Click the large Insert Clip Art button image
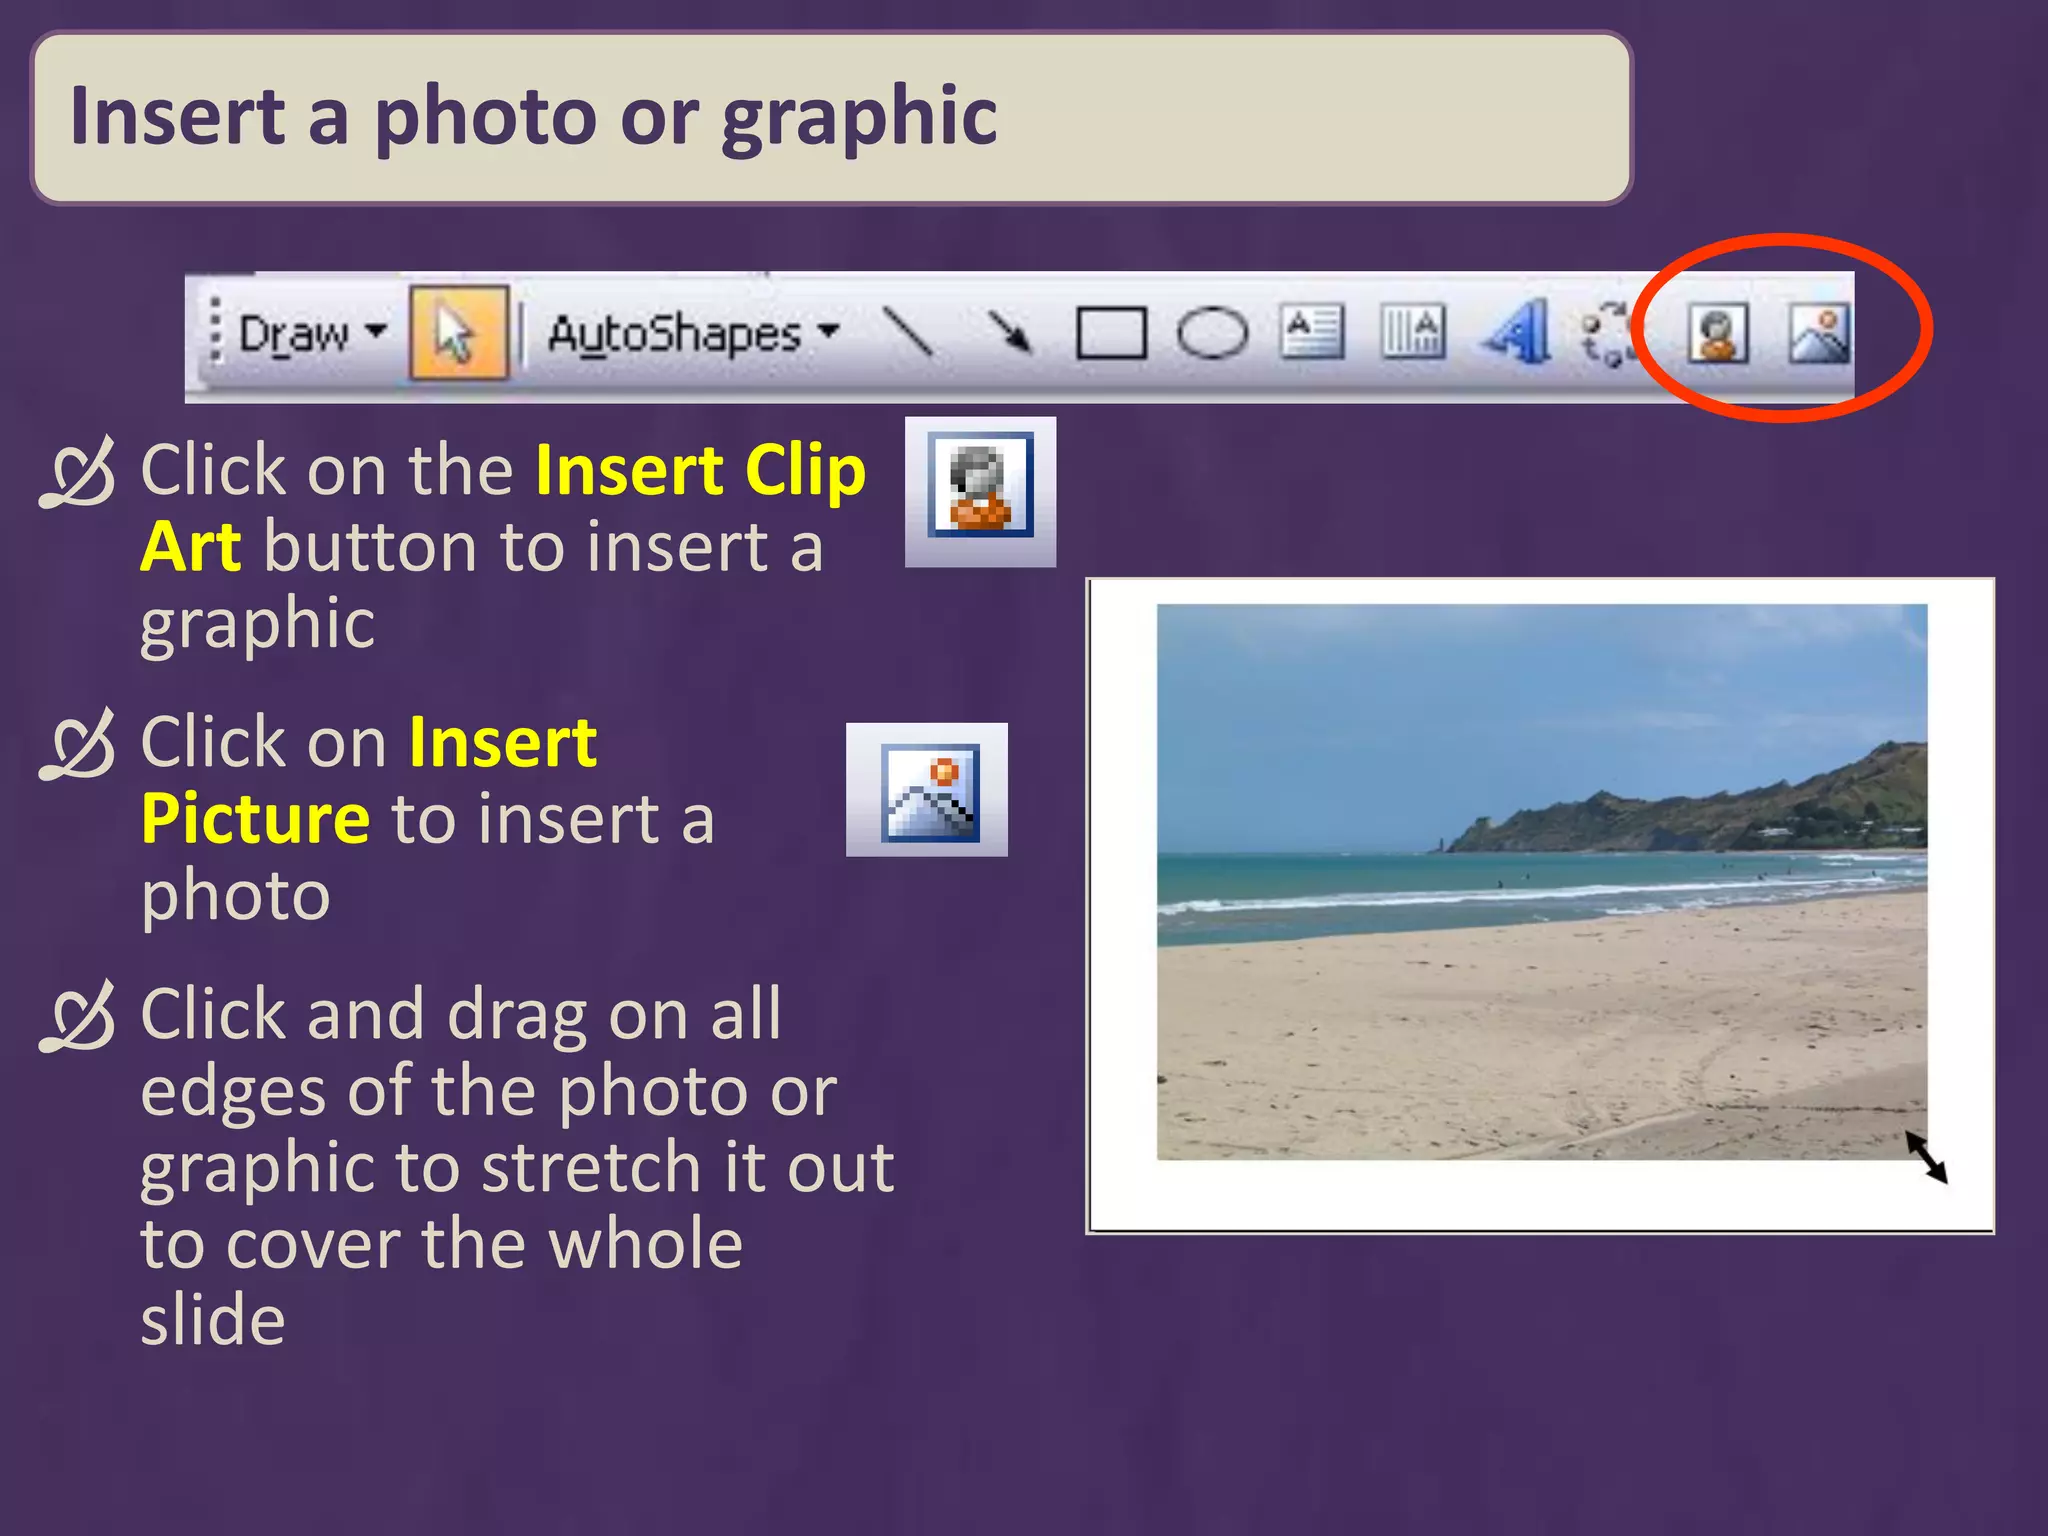Image resolution: width=2048 pixels, height=1536 pixels. tap(980, 491)
